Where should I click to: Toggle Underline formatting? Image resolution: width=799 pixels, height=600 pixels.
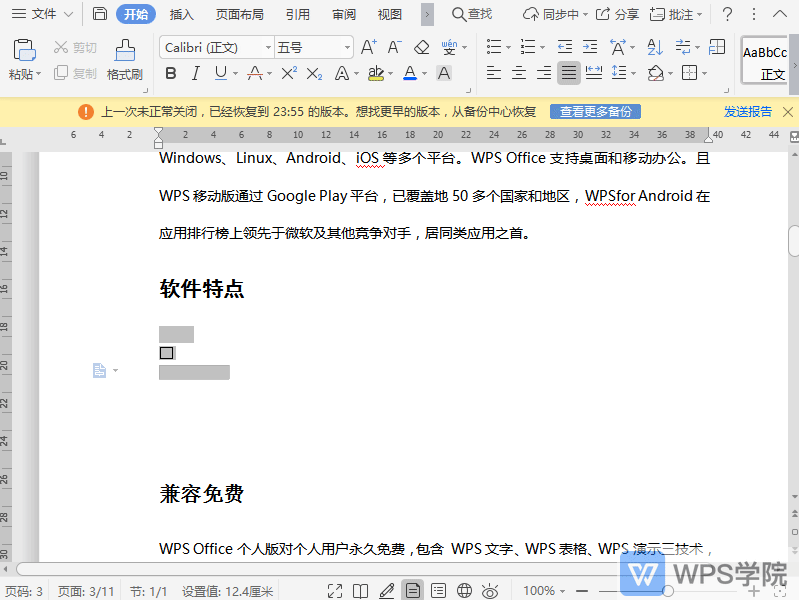click(x=221, y=73)
